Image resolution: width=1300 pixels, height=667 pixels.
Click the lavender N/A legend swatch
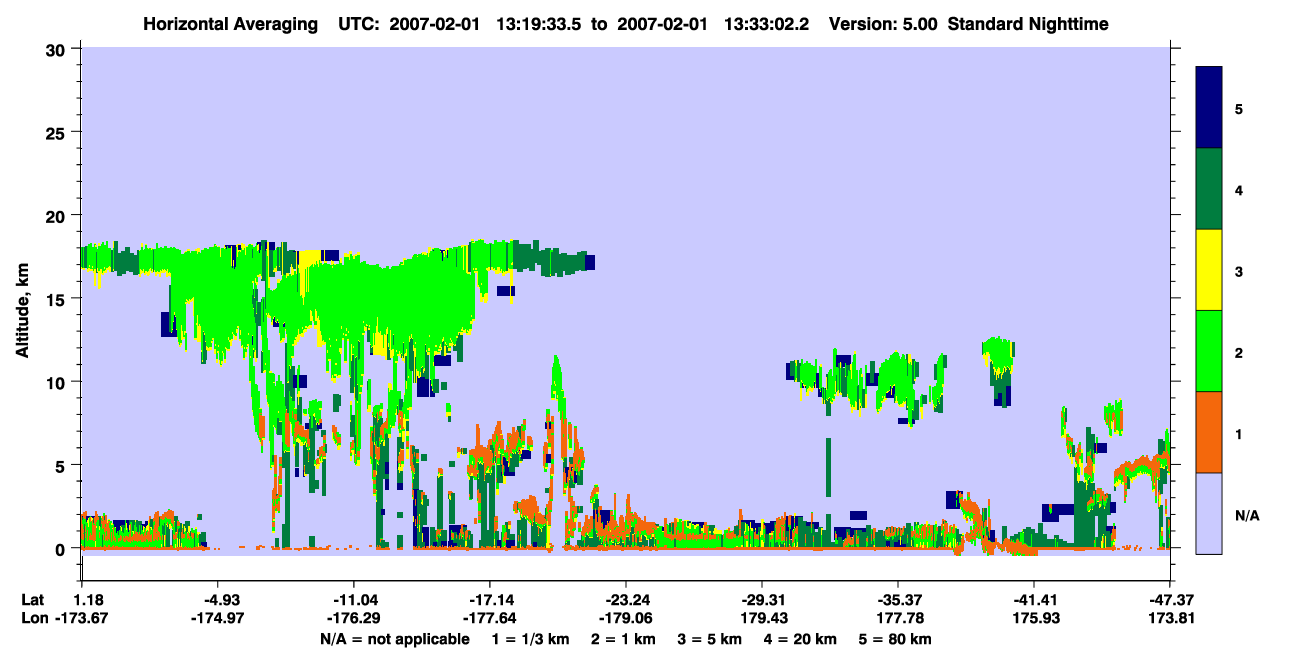click(1209, 513)
